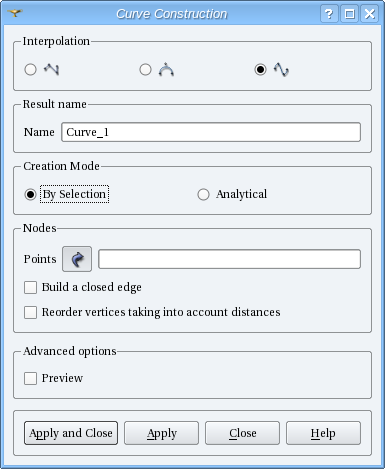This screenshot has width=385, height=469.
Task: Click the application logo in title bar
Action: pos(15,13)
